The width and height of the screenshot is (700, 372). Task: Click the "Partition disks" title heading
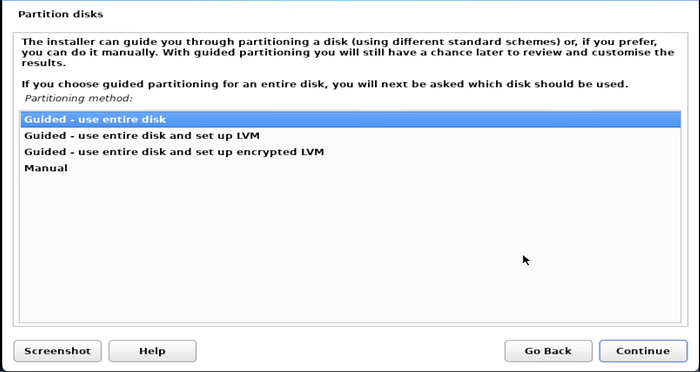(x=61, y=14)
